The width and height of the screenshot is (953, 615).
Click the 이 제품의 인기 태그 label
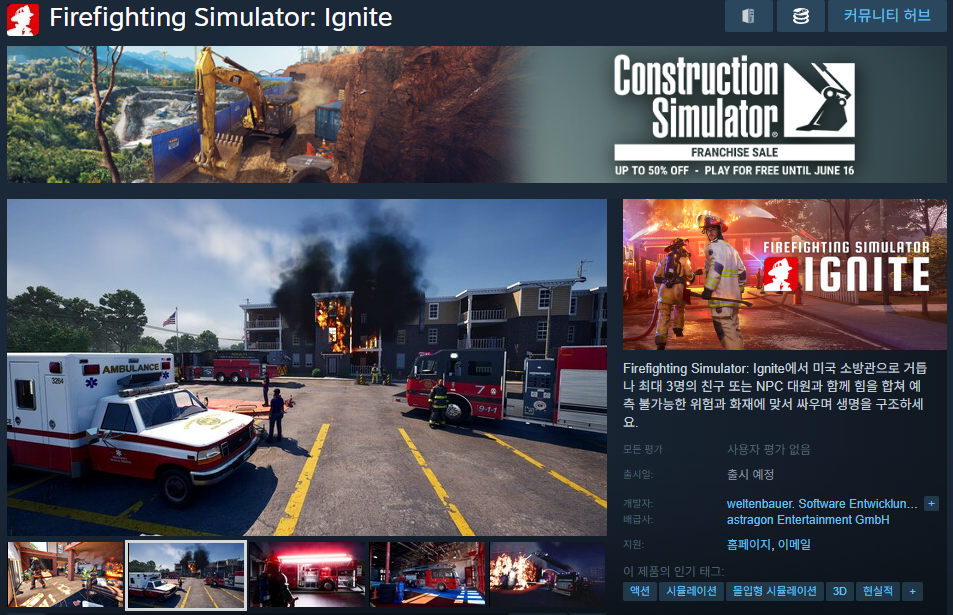673,571
